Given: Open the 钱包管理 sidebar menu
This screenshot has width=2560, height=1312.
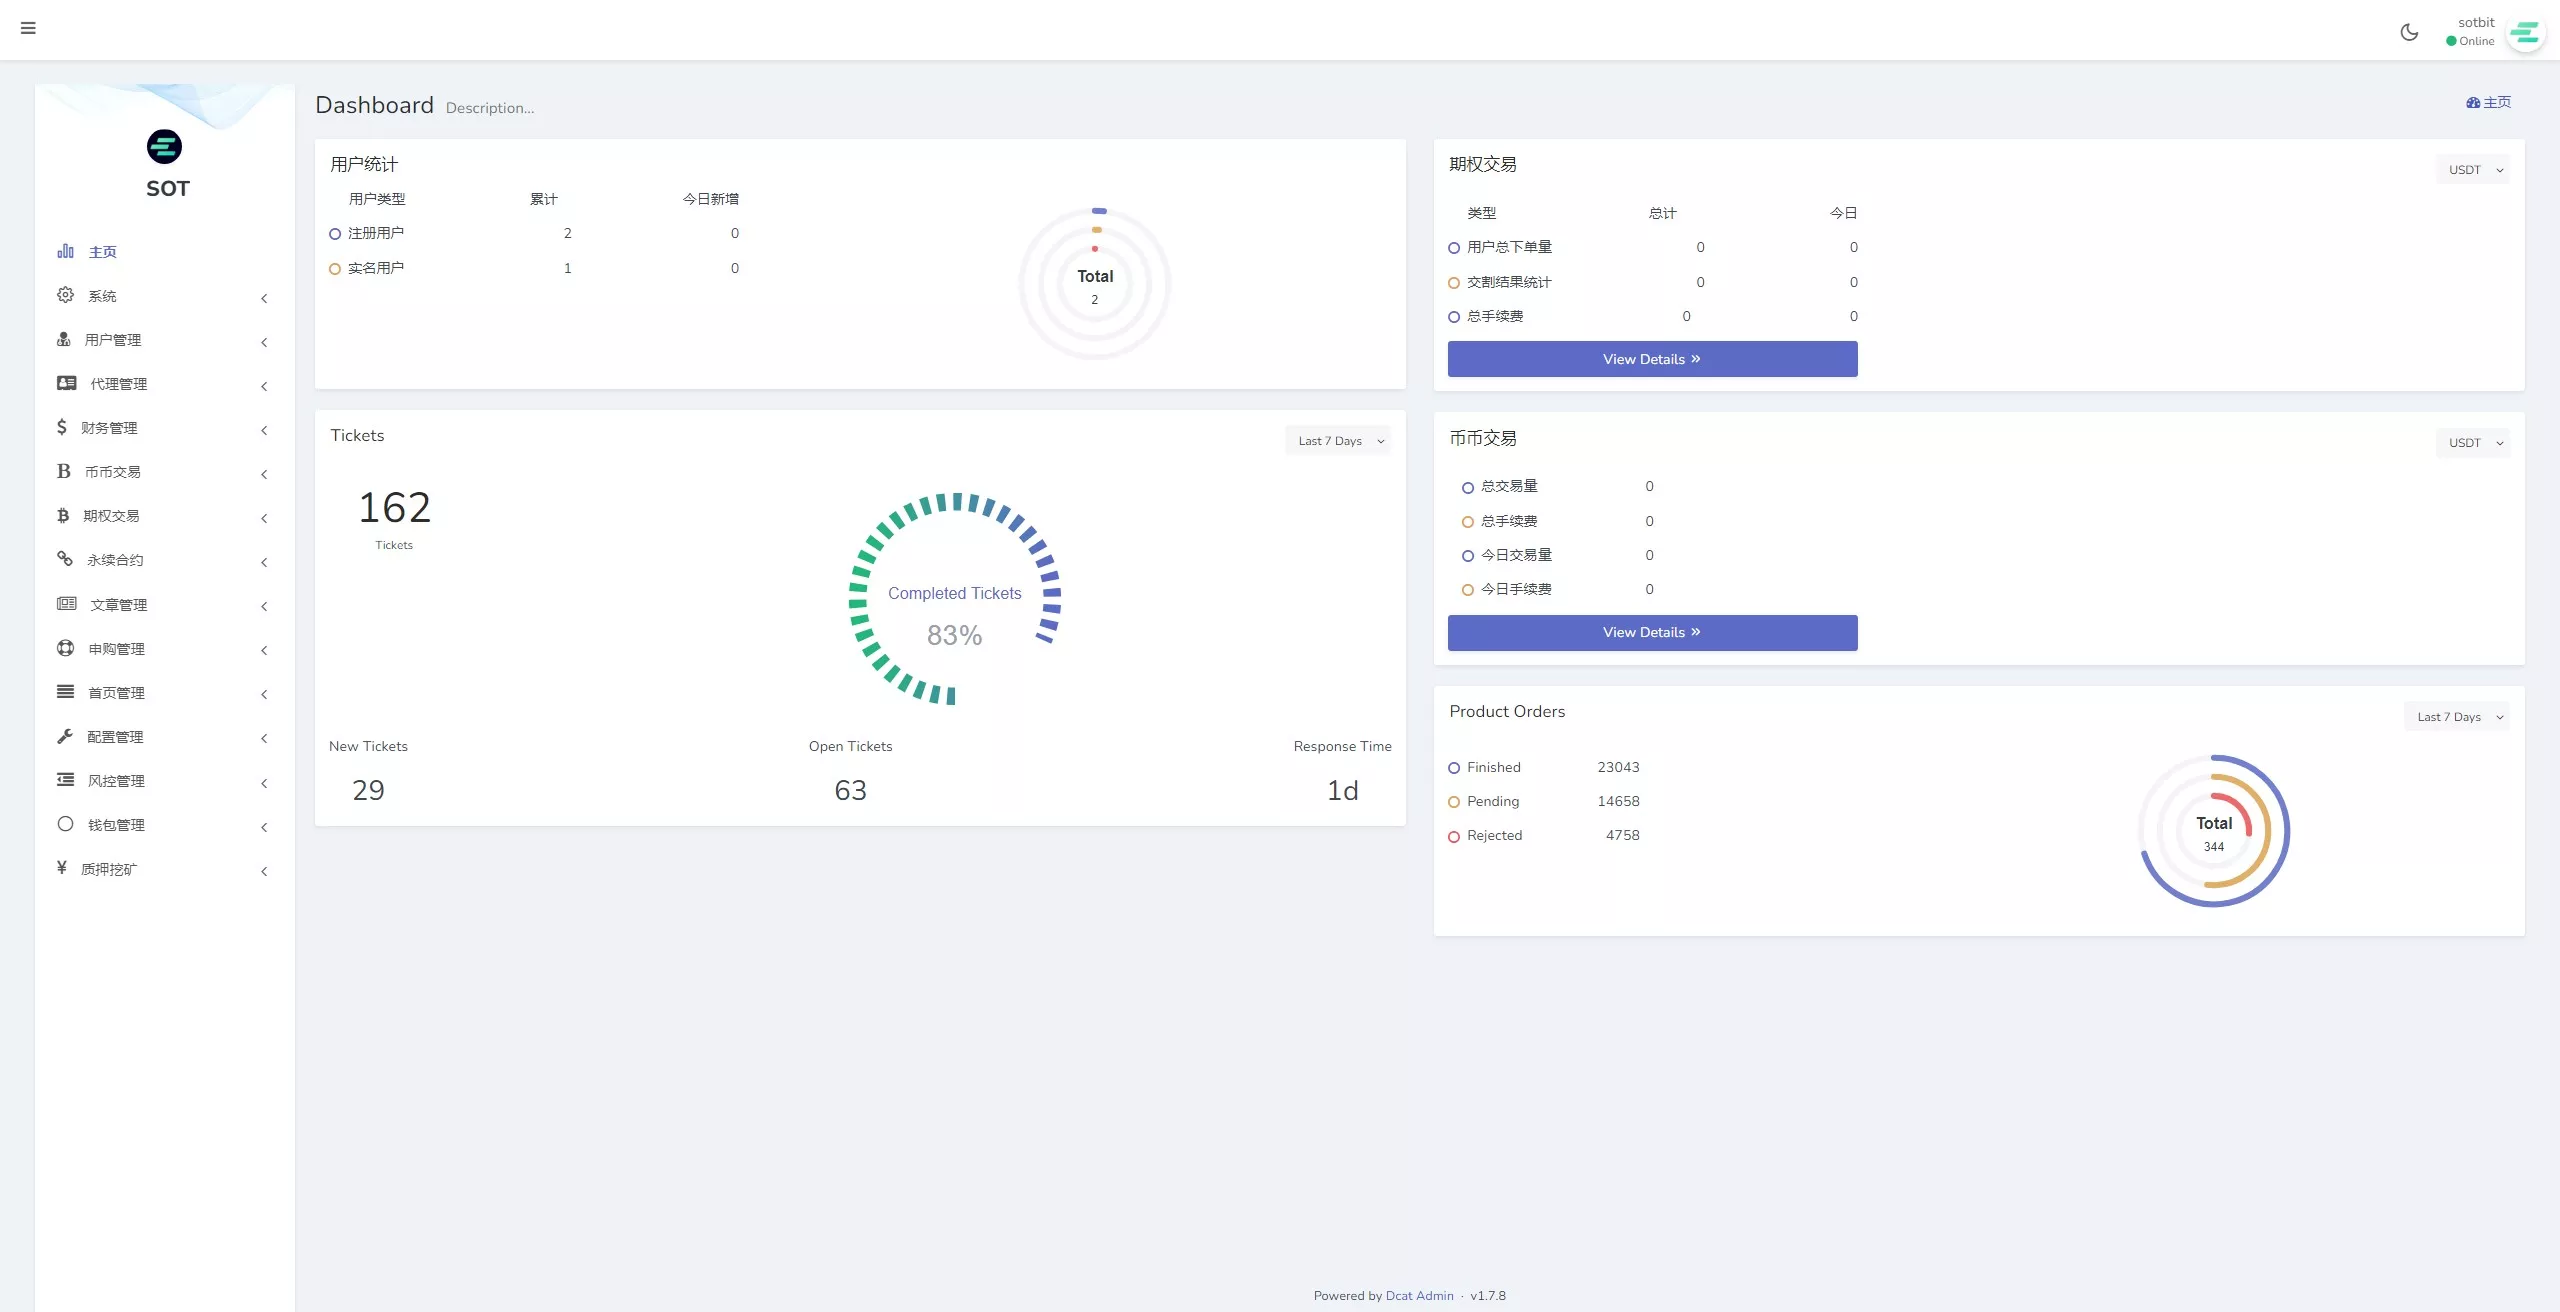Looking at the screenshot, I should point(116,825).
